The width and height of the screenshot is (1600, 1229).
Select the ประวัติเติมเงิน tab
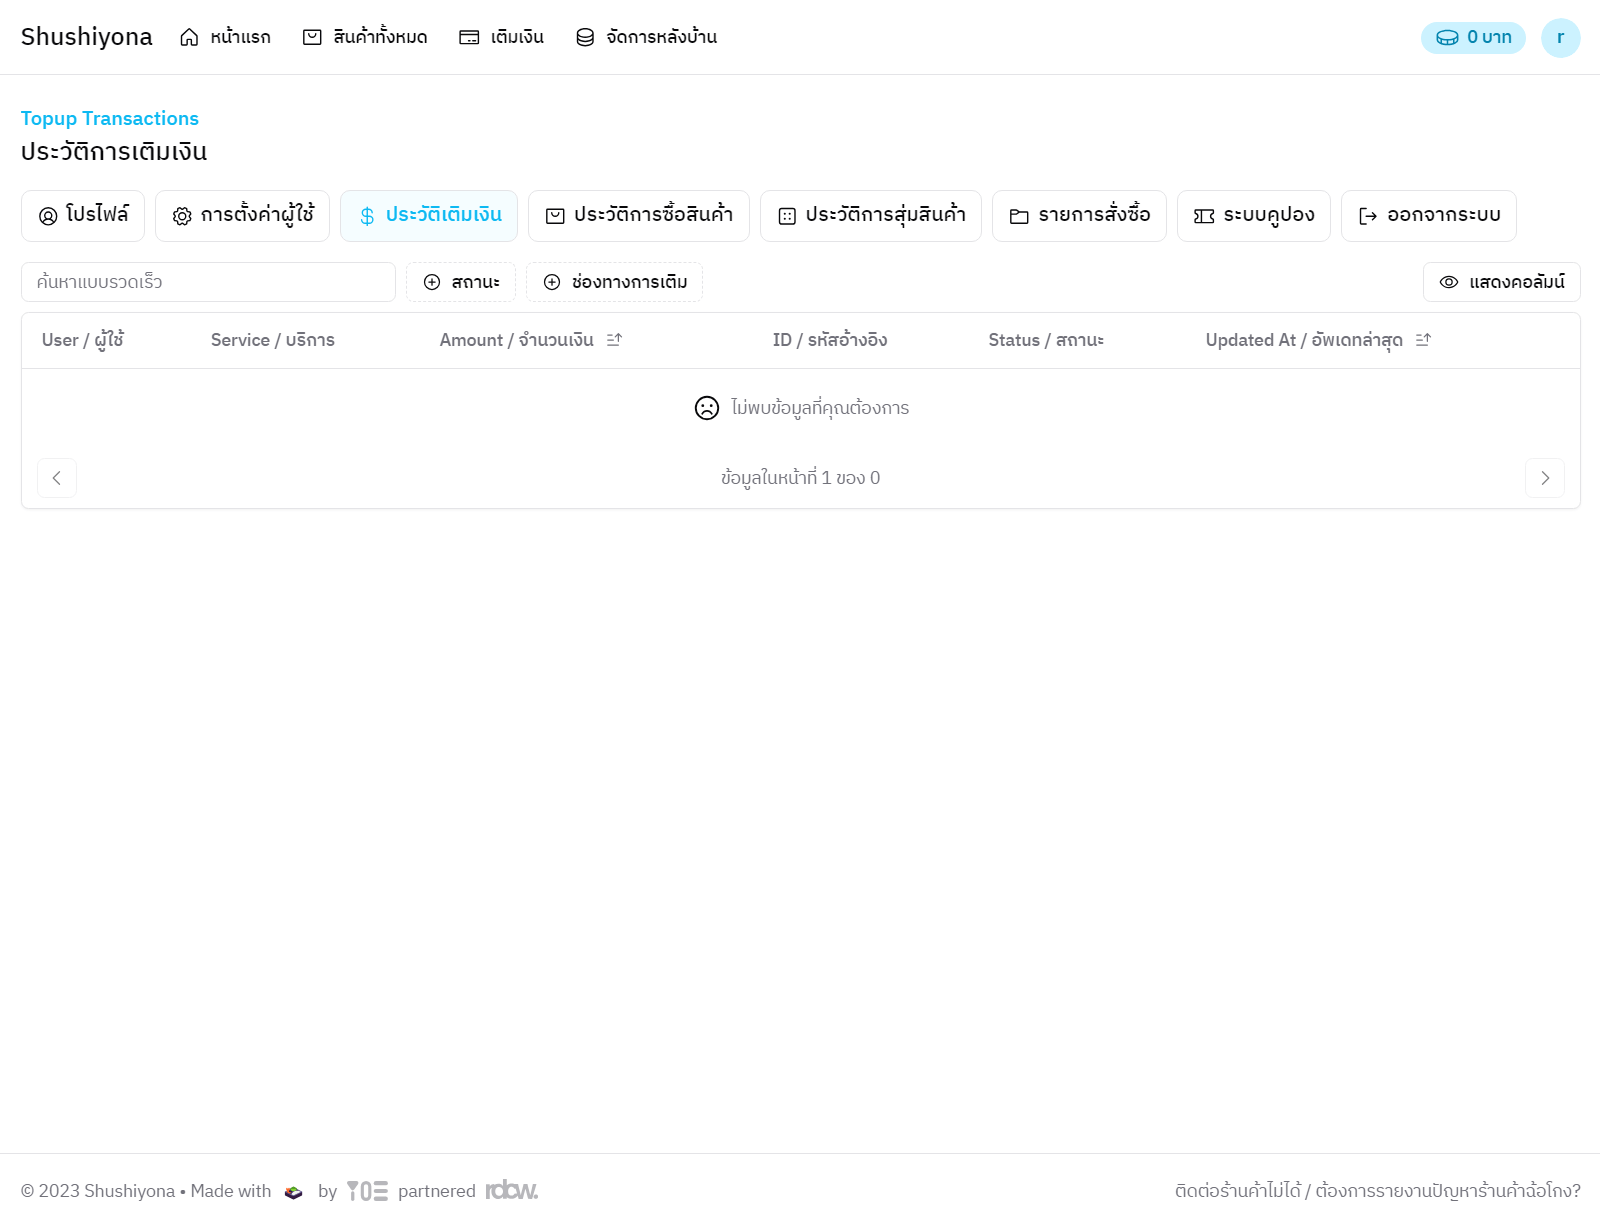(x=429, y=216)
